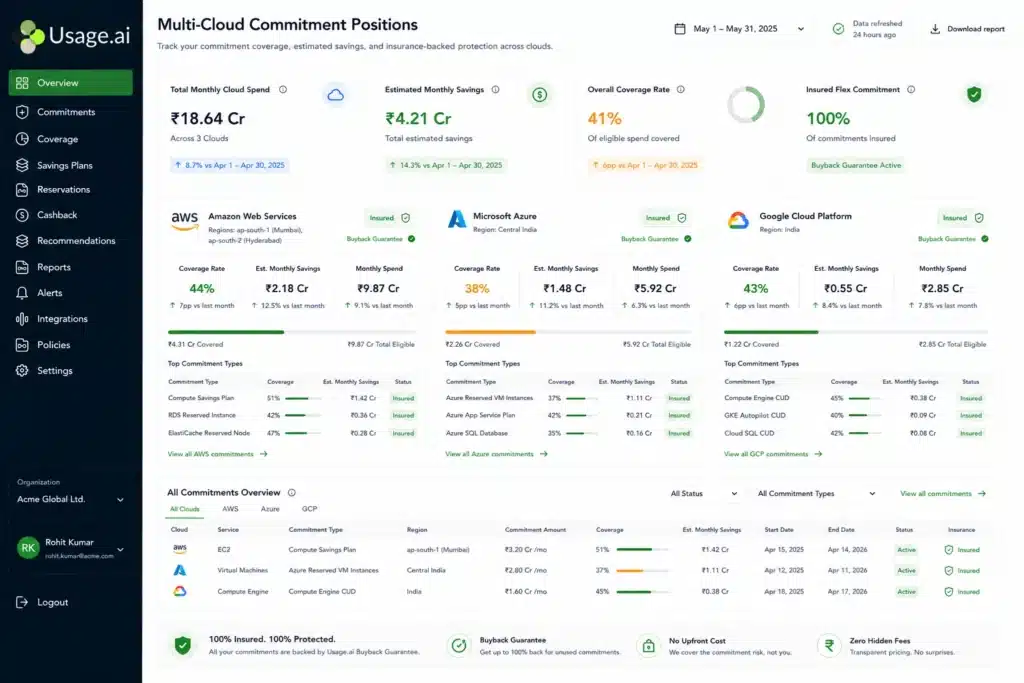Click the Active status in EC2 row

[x=906, y=550]
